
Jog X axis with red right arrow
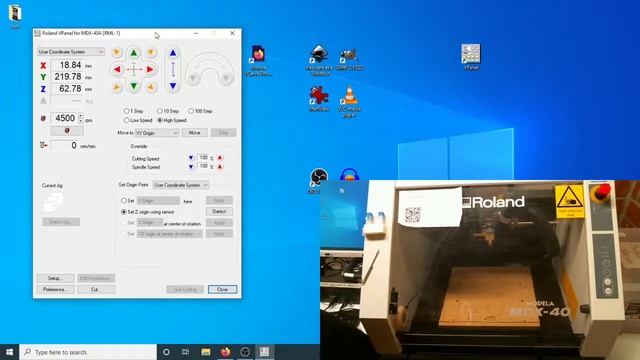[x=150, y=69]
